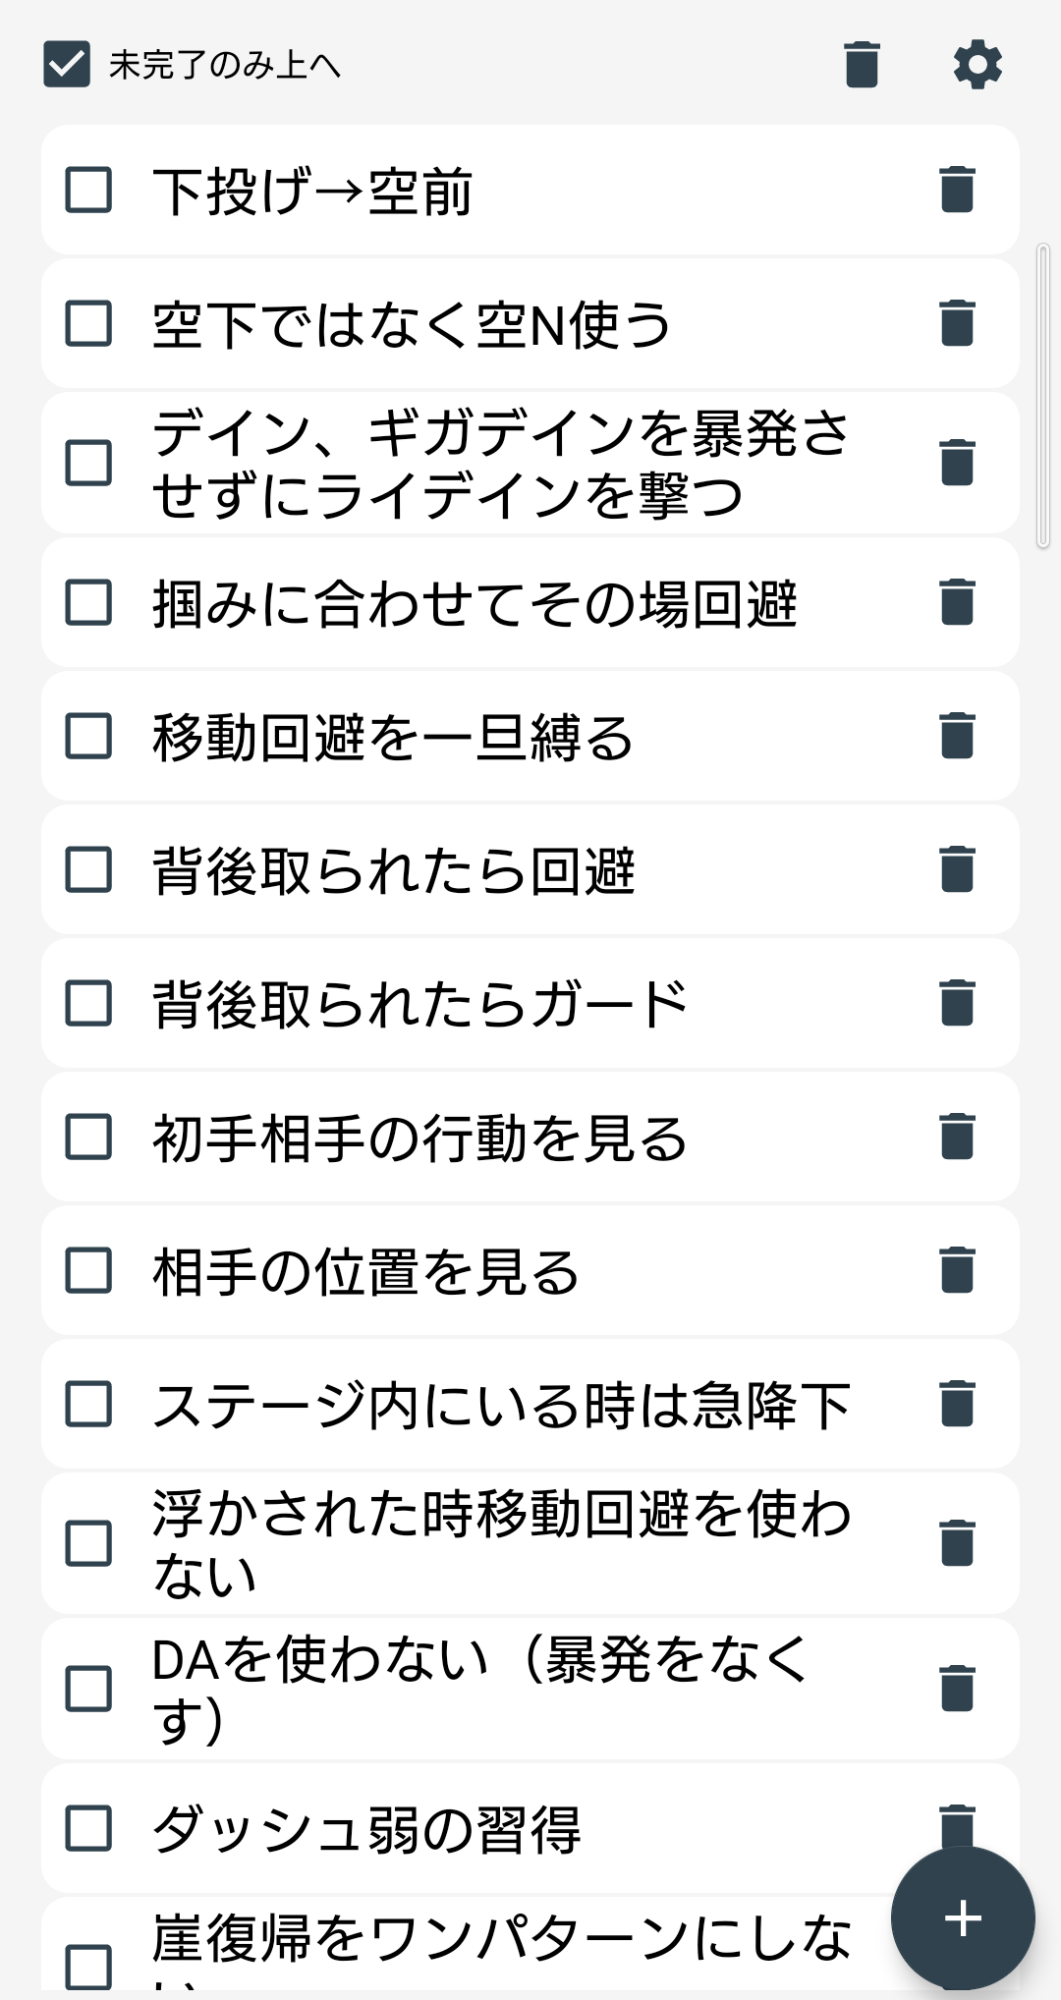1061x2000 pixels.
Task: Toggle the 未完了のみ上へ checkbox
Action: point(67,65)
